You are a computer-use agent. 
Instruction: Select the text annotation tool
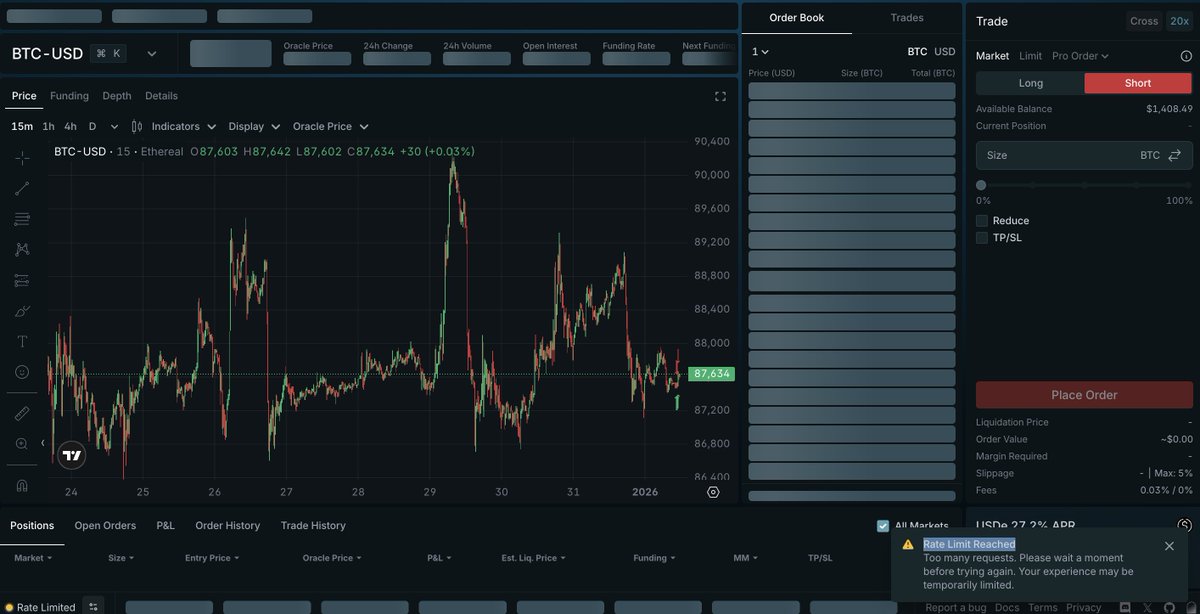(x=22, y=341)
